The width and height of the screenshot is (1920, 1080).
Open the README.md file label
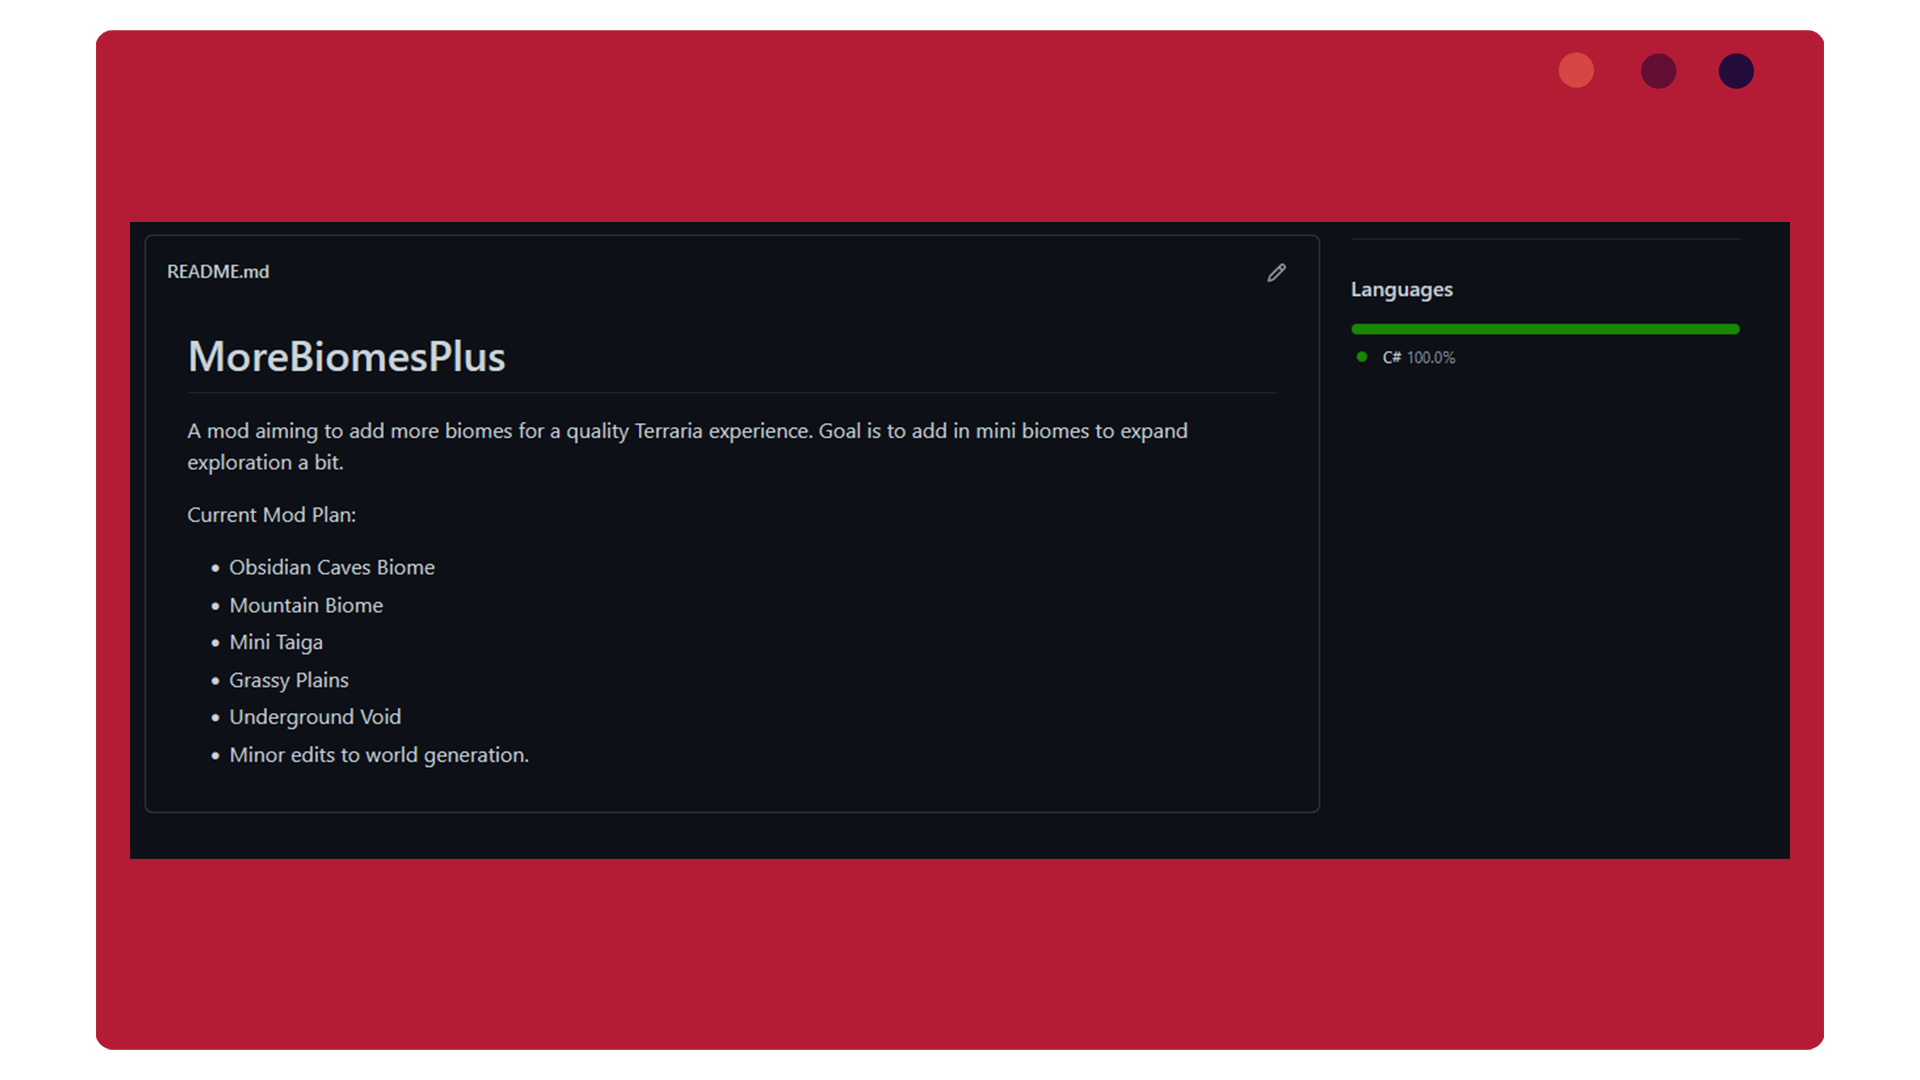[218, 272]
